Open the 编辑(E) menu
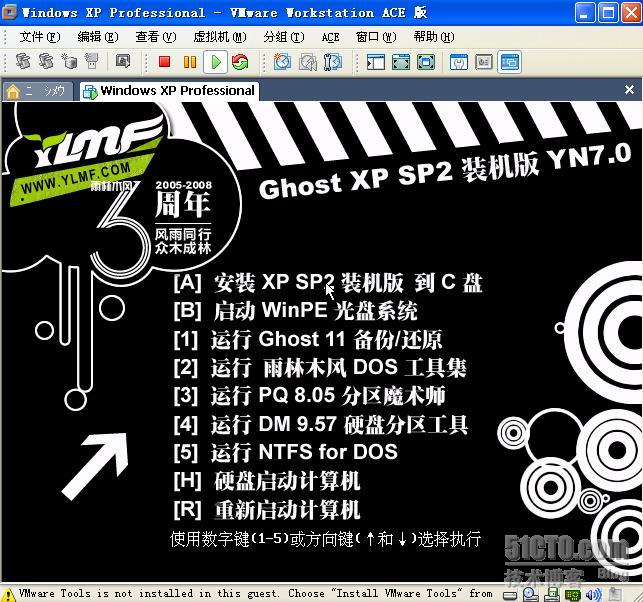 [98, 37]
